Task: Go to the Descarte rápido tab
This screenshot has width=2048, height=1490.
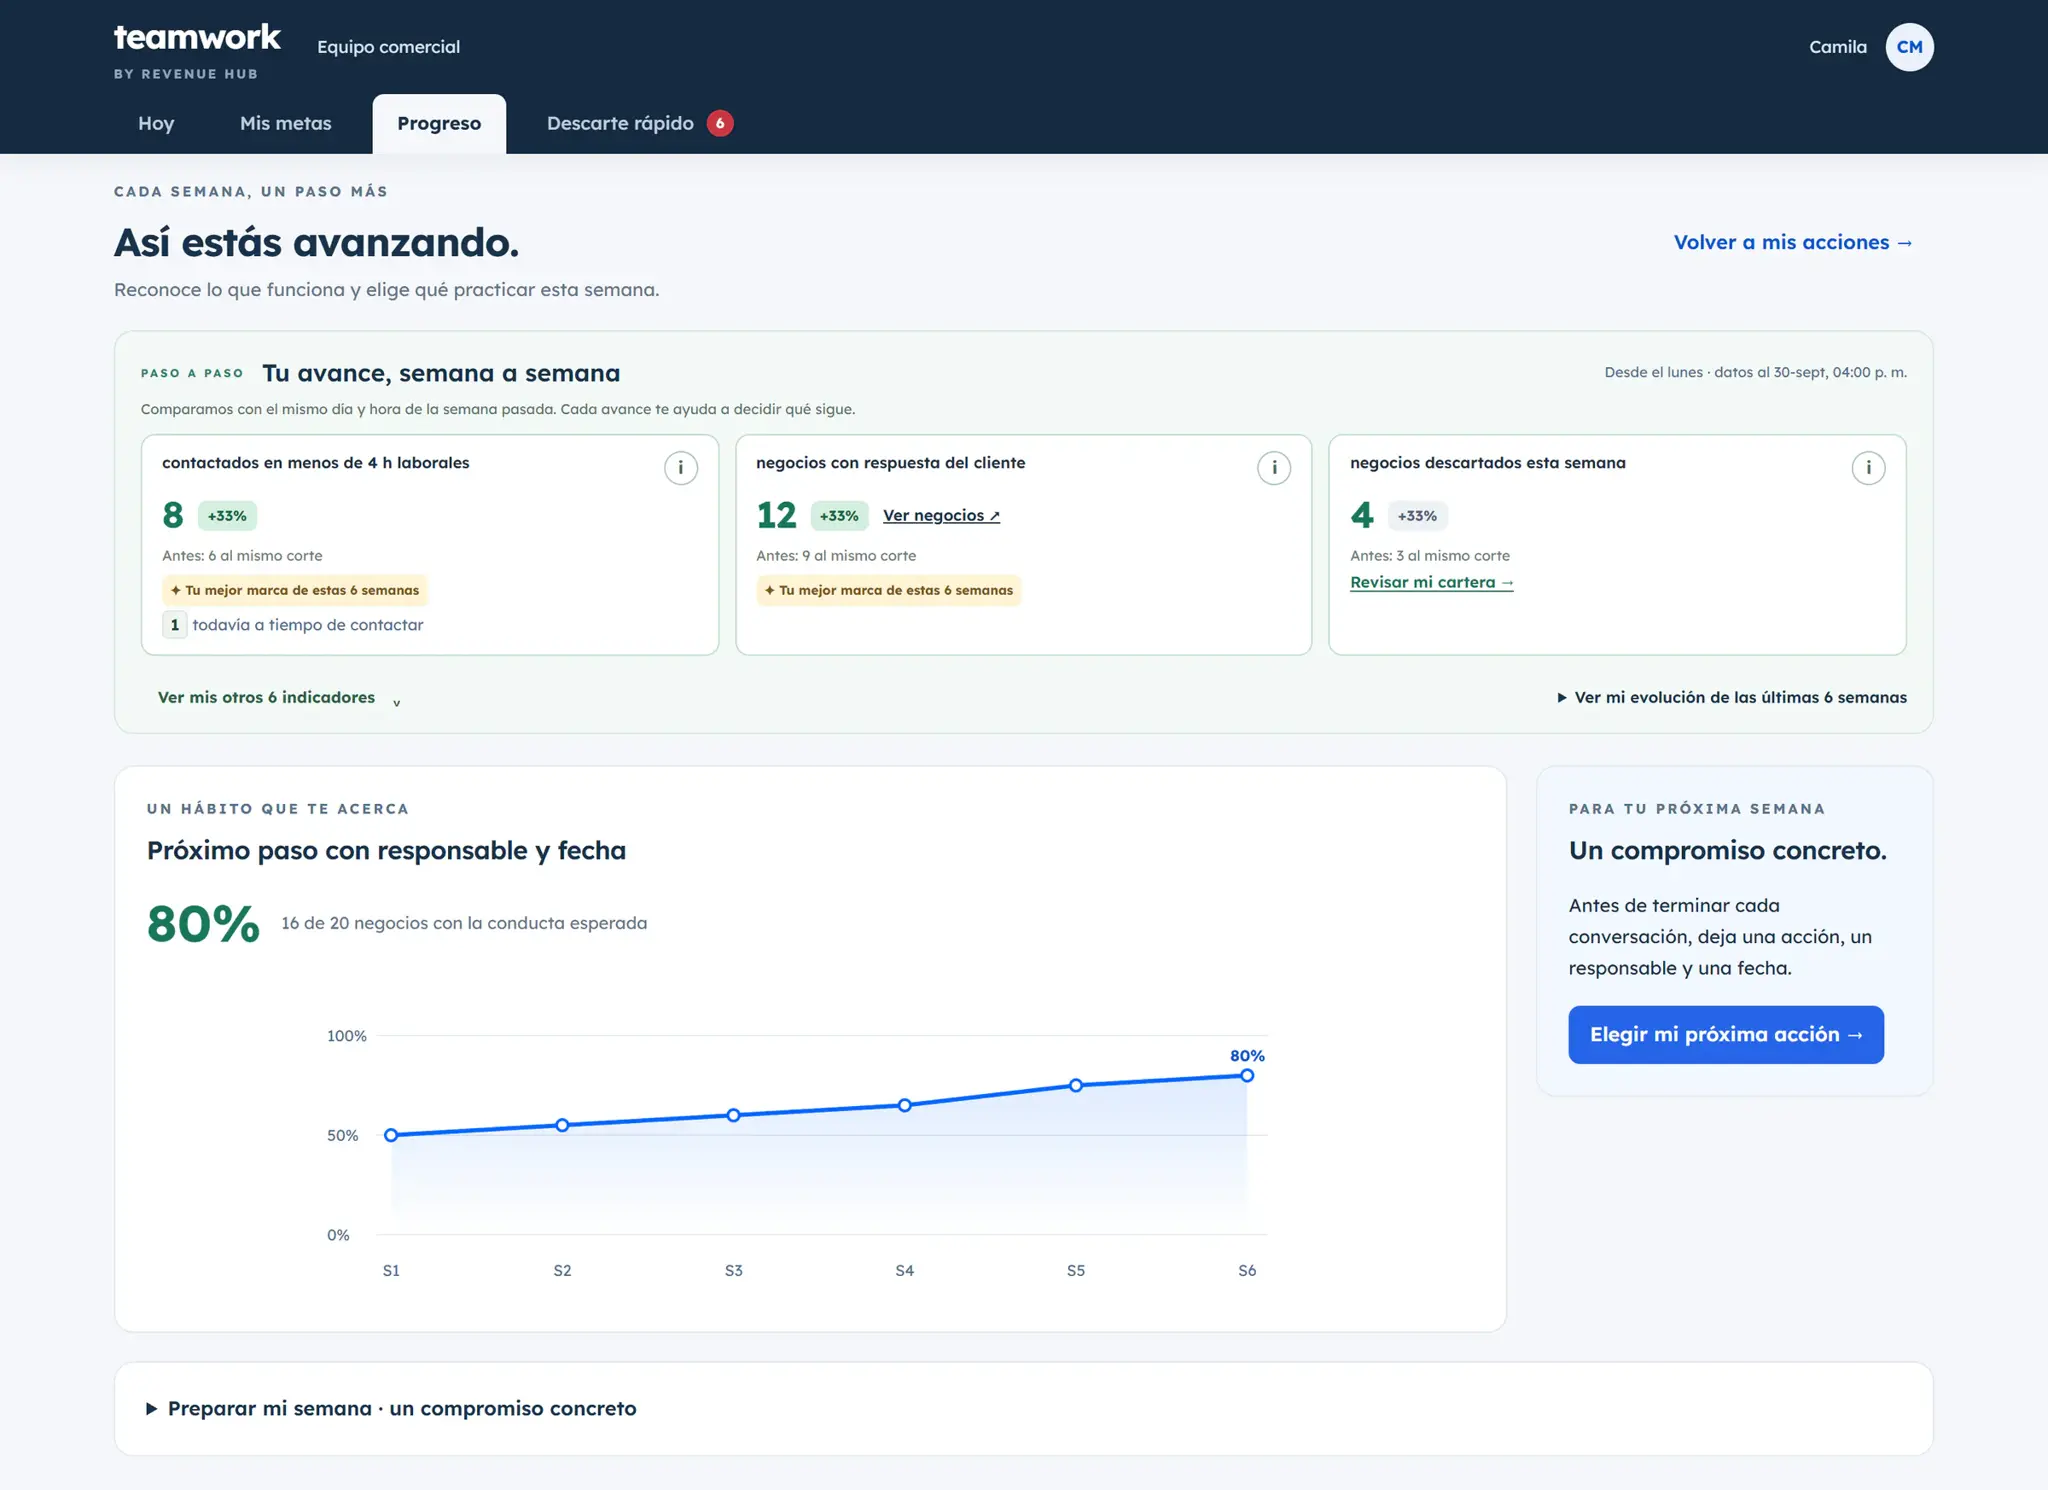Action: pyautogui.click(x=640, y=123)
